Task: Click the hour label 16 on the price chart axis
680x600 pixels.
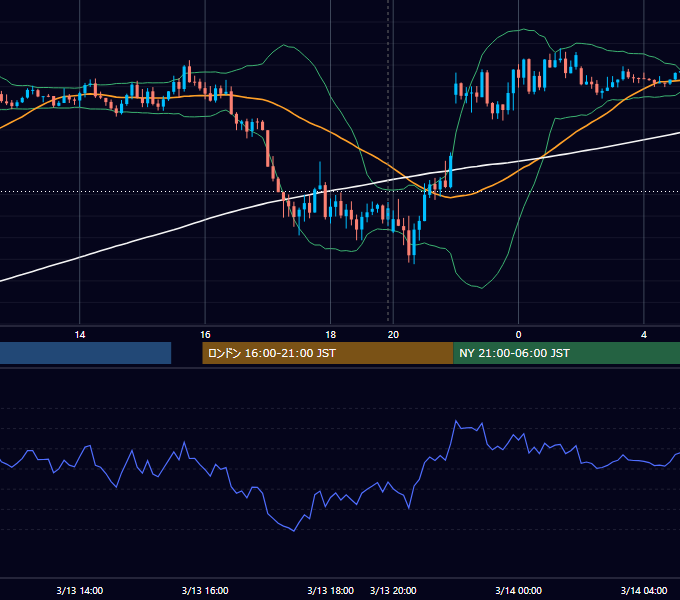Action: [205, 335]
